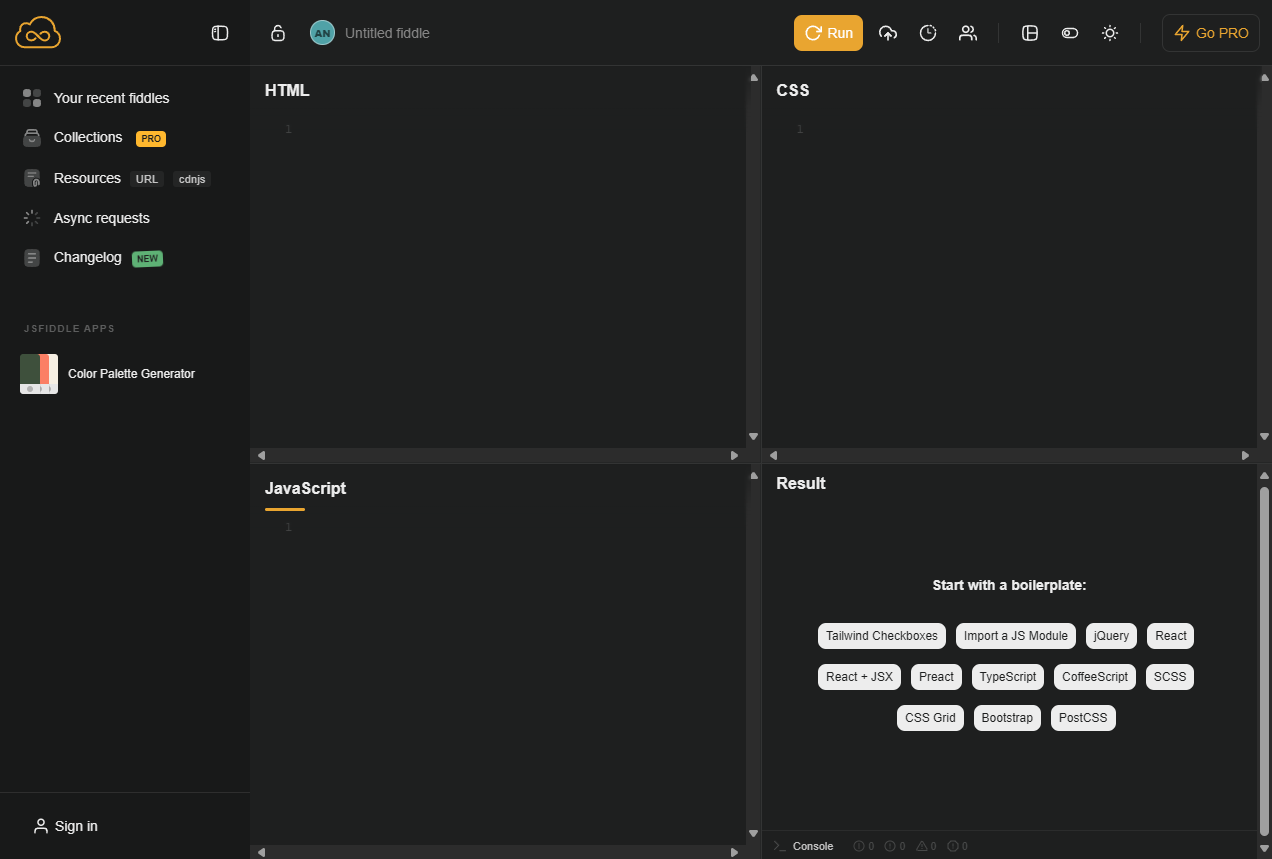Switch theme using the sun icon

point(1110,33)
